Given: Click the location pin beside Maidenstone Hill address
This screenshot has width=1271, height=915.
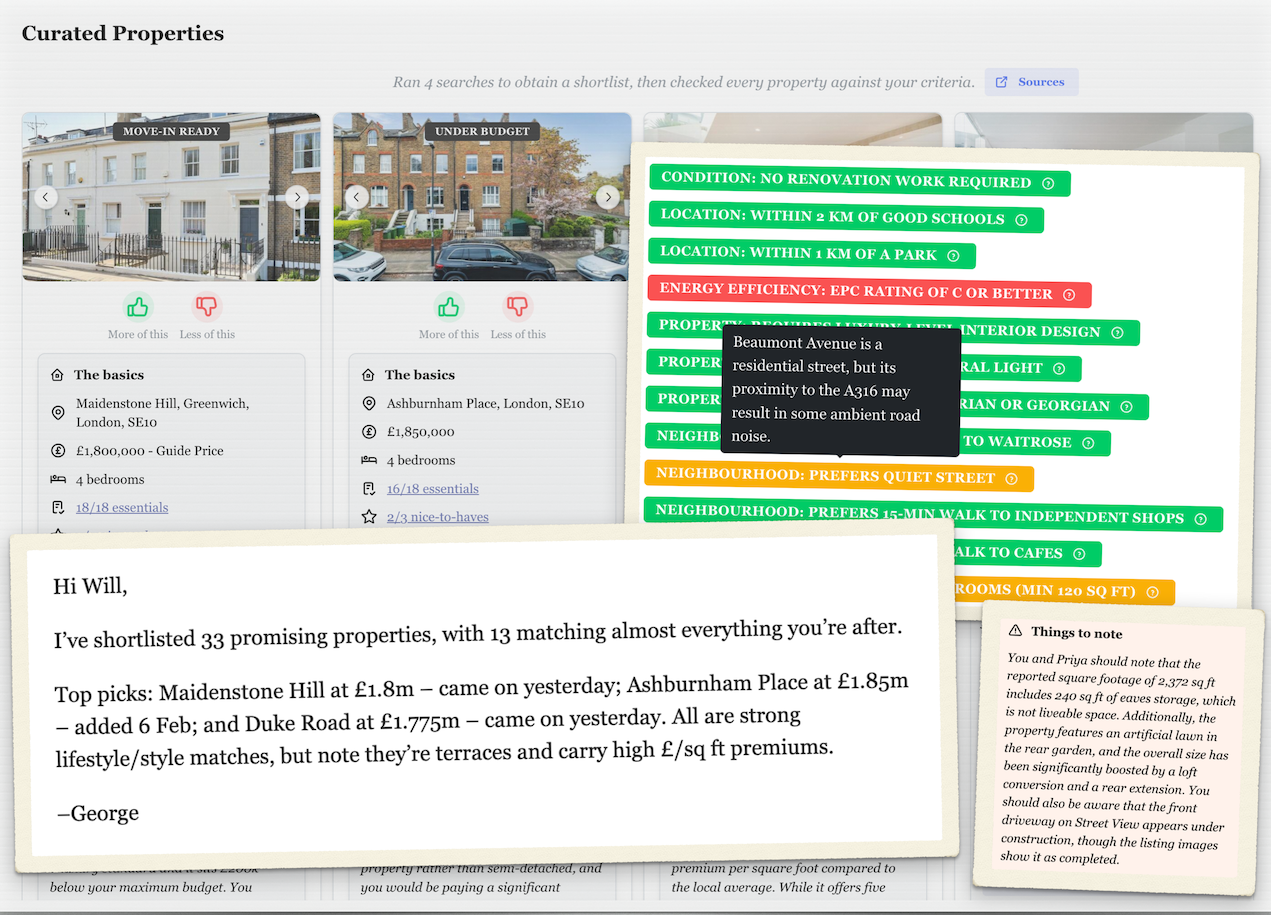Looking at the screenshot, I should 58,412.
